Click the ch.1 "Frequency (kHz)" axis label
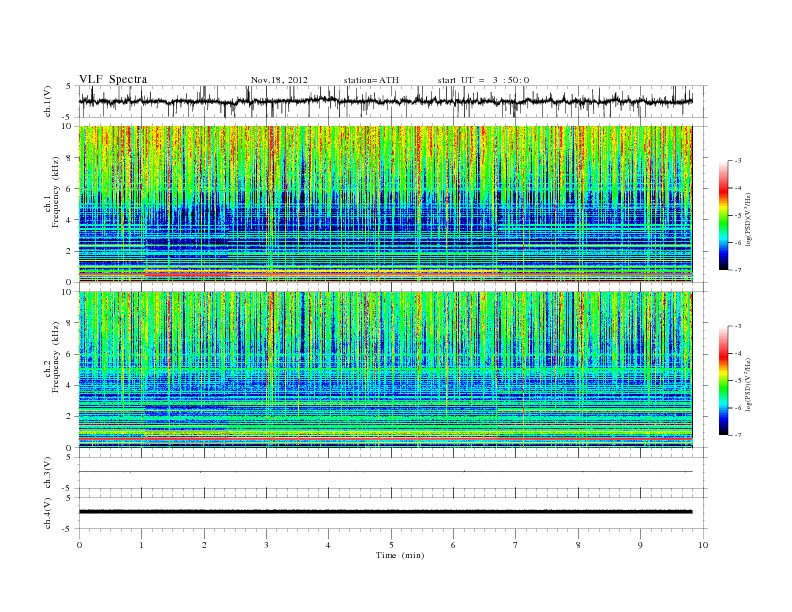This screenshot has height=612, width=792. (56, 192)
